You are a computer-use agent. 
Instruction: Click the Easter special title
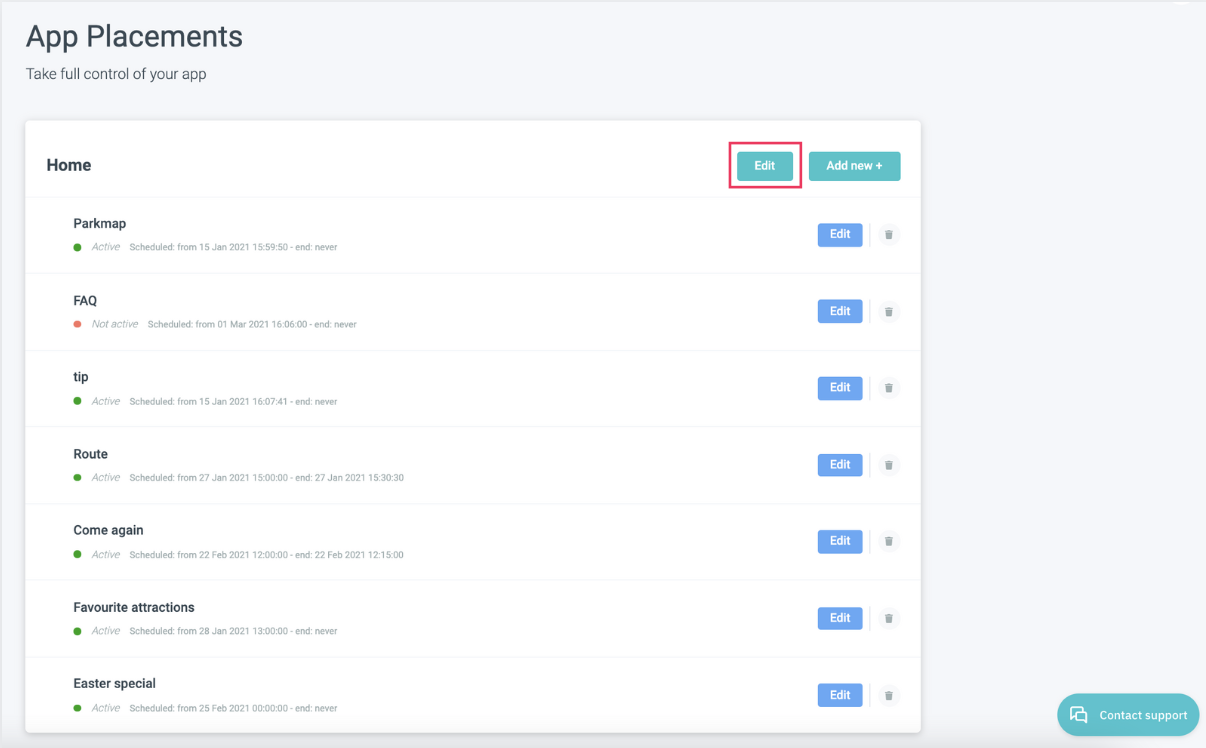pos(114,684)
